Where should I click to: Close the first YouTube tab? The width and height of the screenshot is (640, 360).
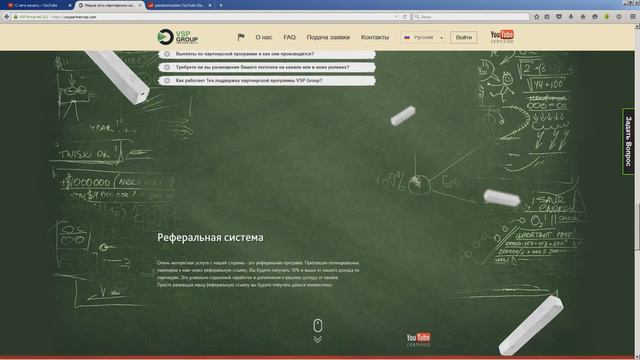(x=70, y=5)
